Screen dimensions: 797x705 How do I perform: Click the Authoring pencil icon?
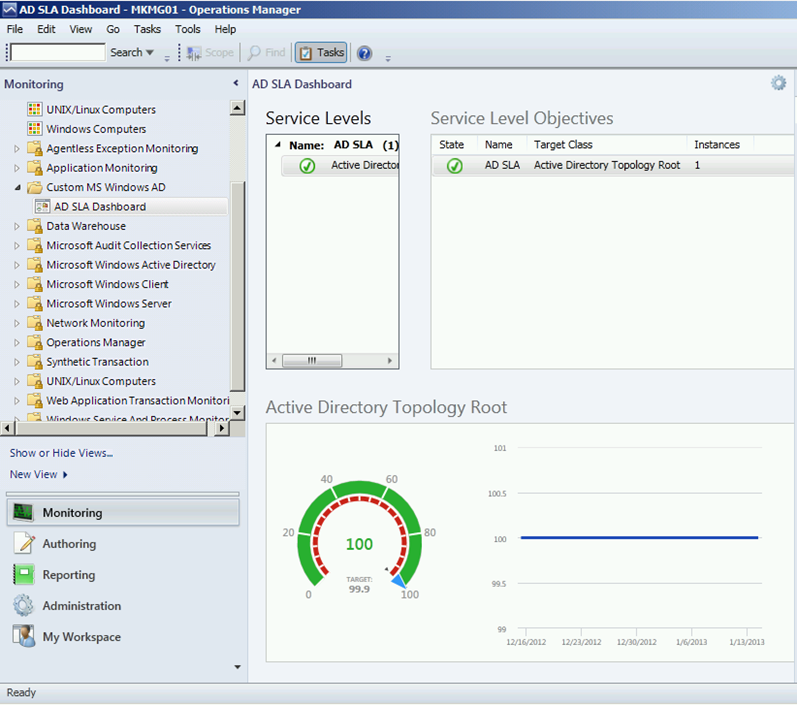tap(24, 543)
